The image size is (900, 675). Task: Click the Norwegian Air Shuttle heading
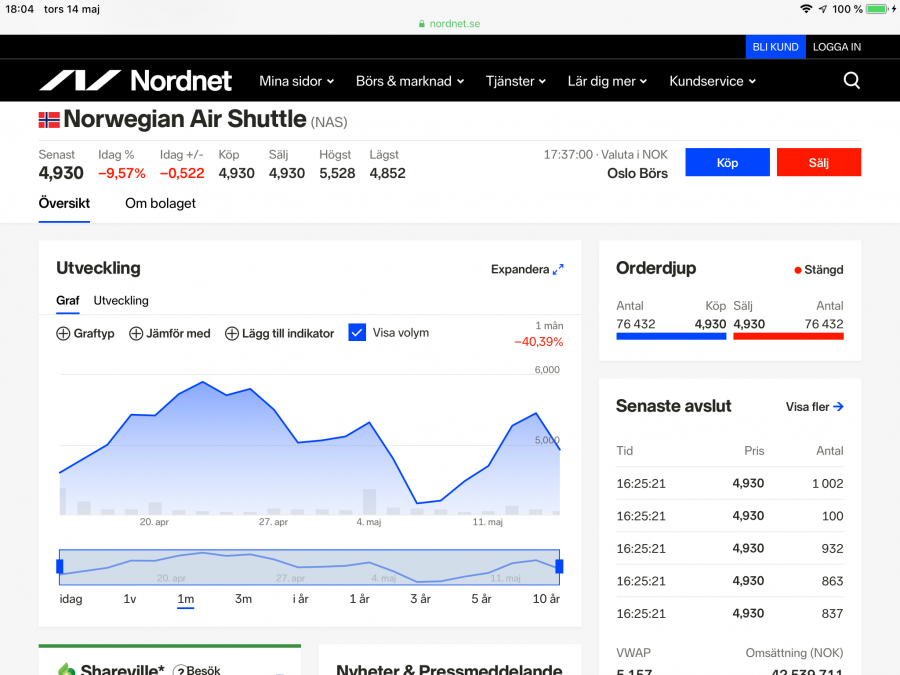(x=185, y=119)
